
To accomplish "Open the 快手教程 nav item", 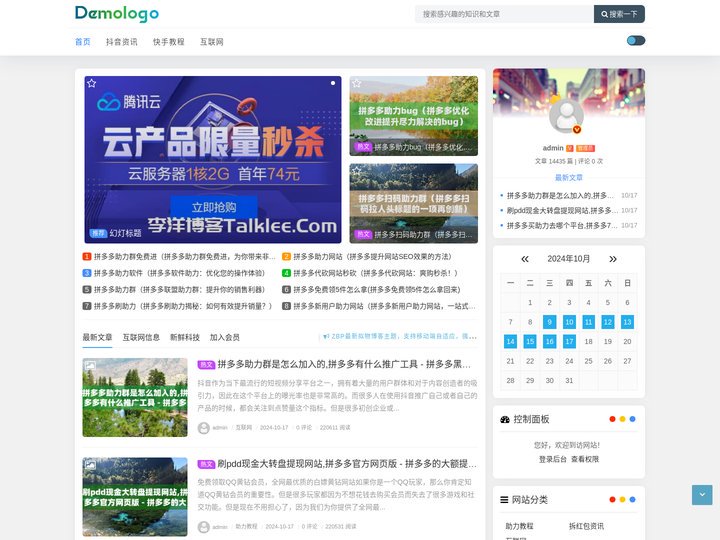I will (169, 42).
